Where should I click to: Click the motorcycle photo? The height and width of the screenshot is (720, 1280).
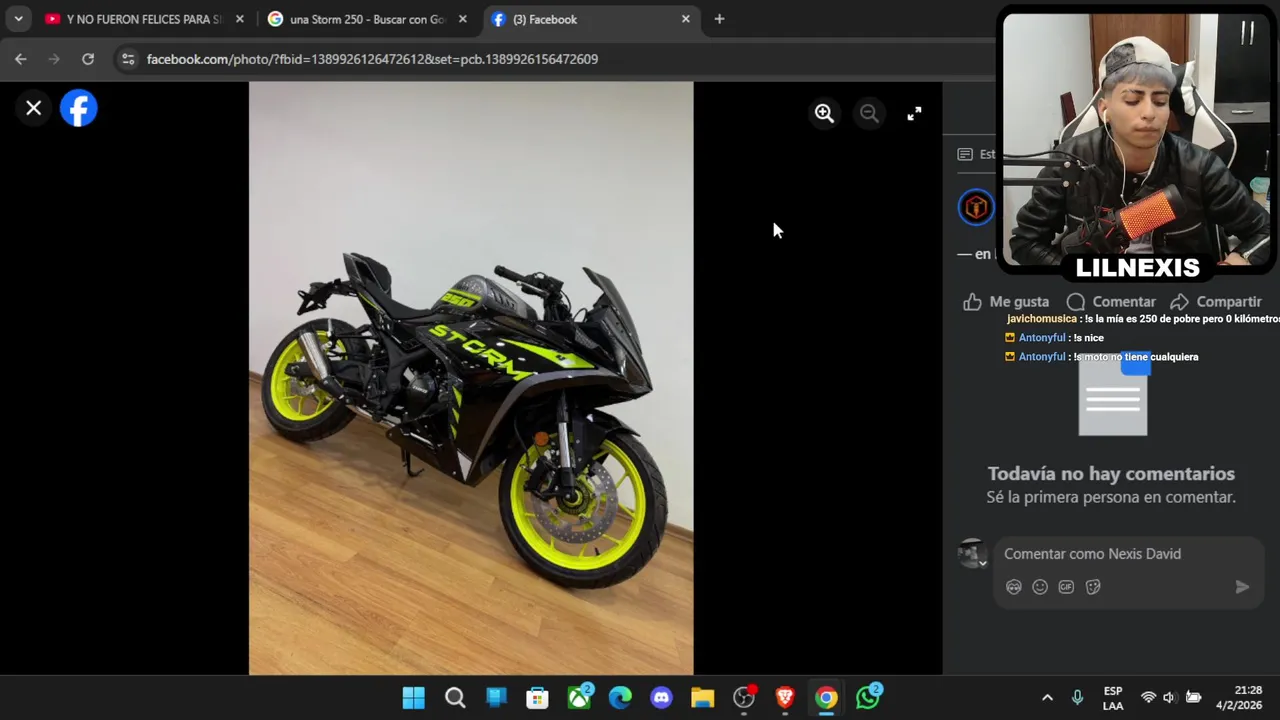point(471,378)
